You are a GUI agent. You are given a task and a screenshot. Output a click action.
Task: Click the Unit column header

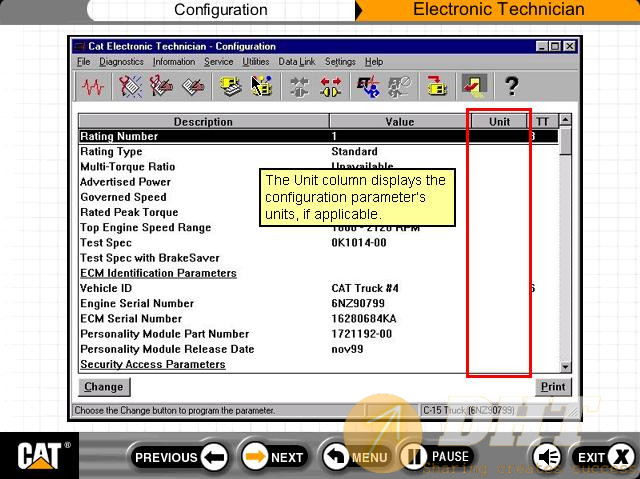pyautogui.click(x=499, y=122)
